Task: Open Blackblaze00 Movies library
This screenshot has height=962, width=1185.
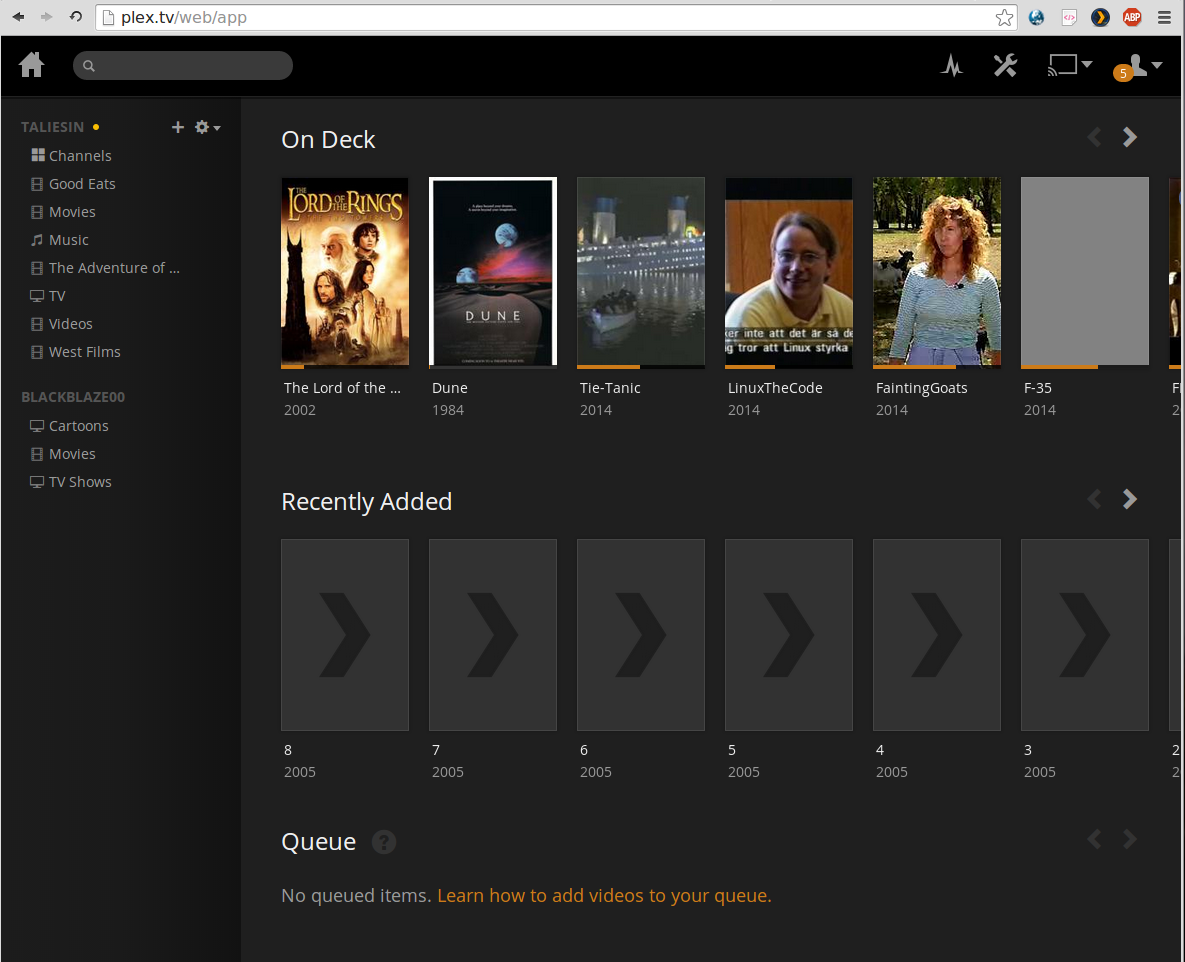Action: [x=63, y=453]
